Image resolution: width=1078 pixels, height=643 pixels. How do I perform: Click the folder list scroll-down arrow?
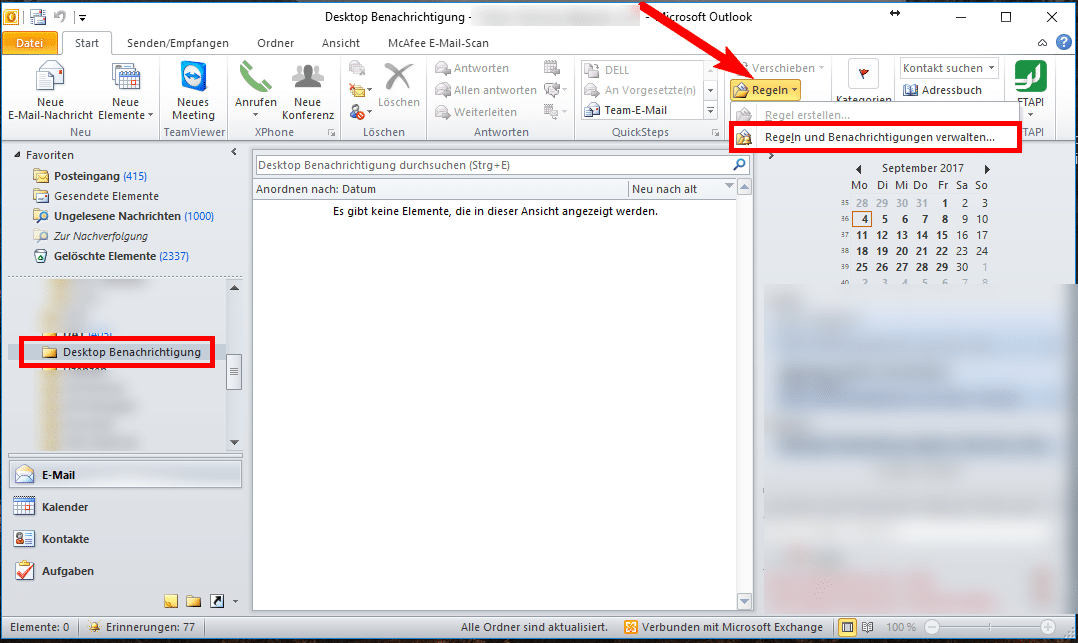click(x=234, y=442)
